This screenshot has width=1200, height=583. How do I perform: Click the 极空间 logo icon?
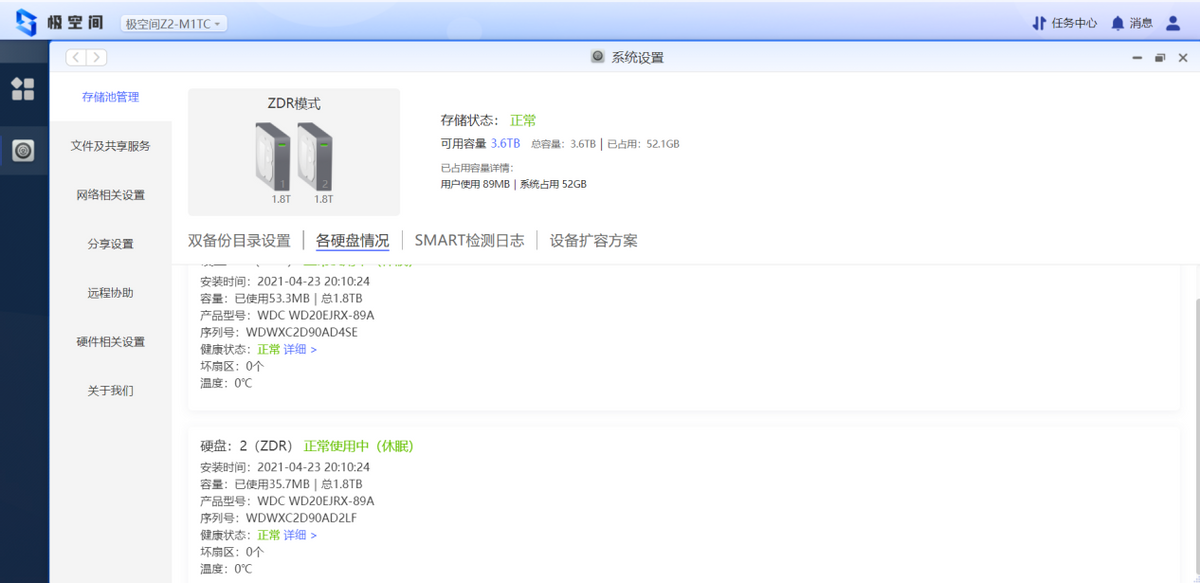pos(24,22)
